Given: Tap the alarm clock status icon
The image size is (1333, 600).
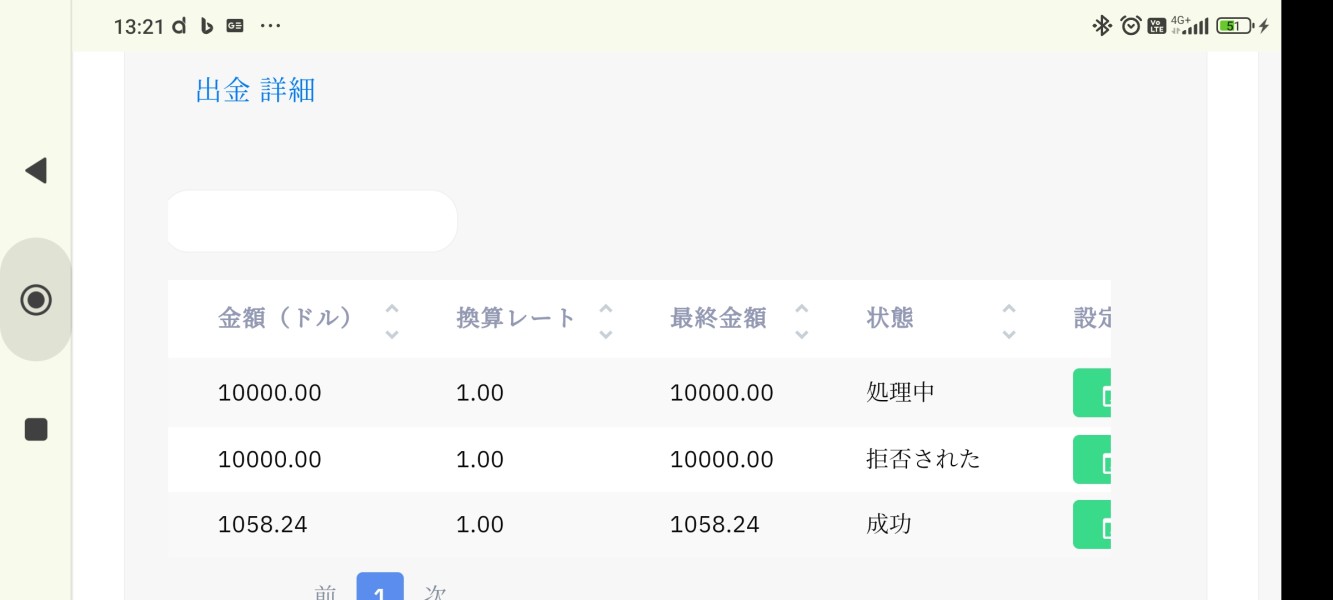Looking at the screenshot, I should coord(1129,26).
